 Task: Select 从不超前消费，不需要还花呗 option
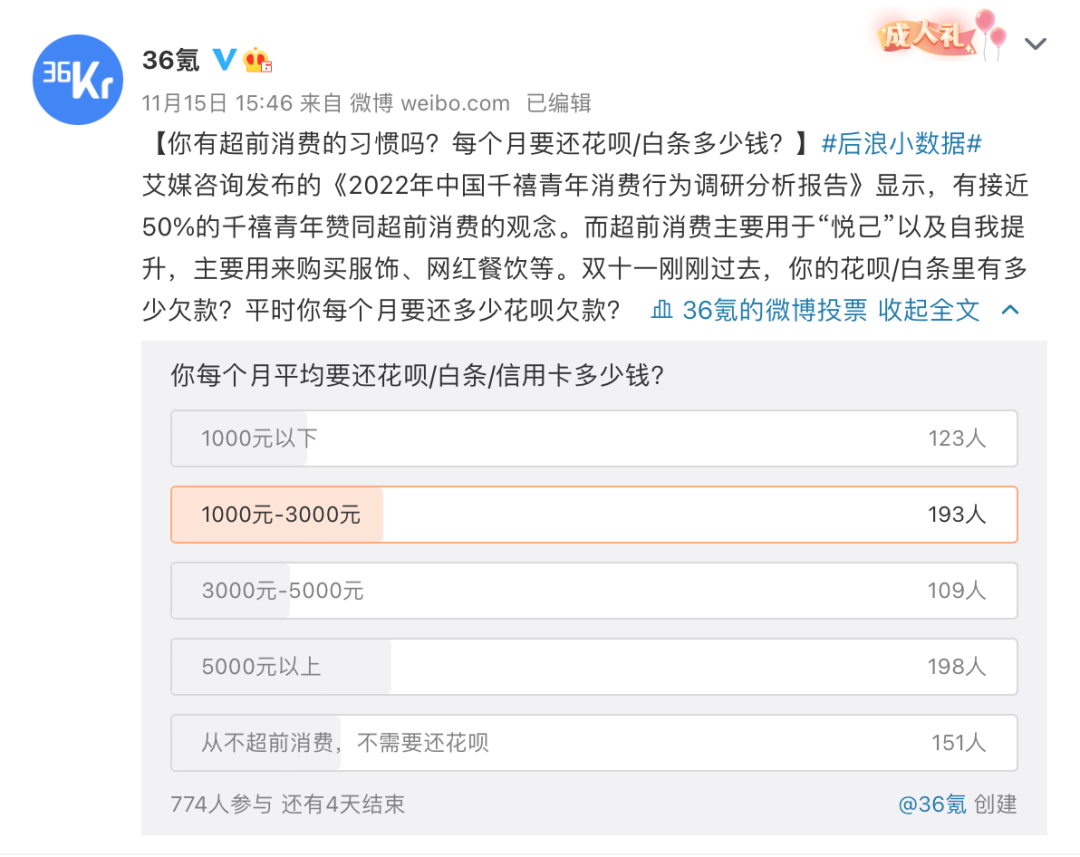pos(594,742)
